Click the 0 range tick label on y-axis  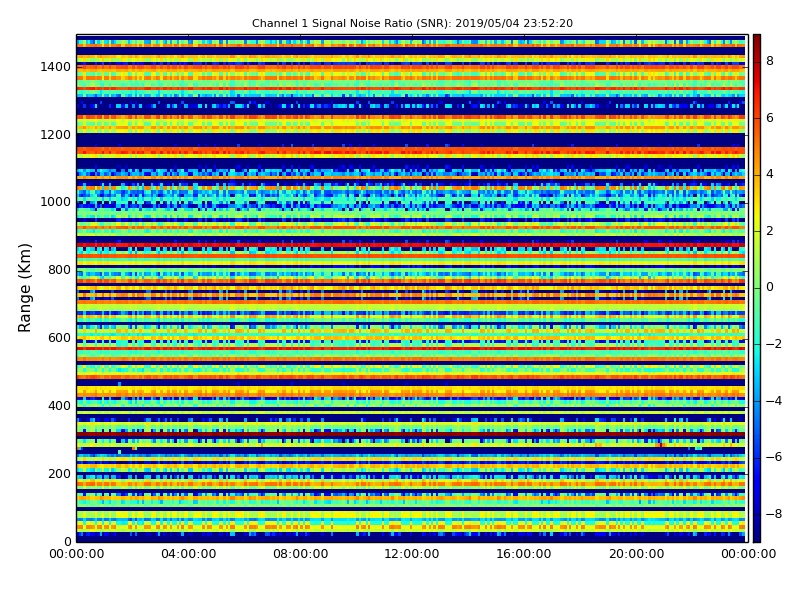click(67, 541)
